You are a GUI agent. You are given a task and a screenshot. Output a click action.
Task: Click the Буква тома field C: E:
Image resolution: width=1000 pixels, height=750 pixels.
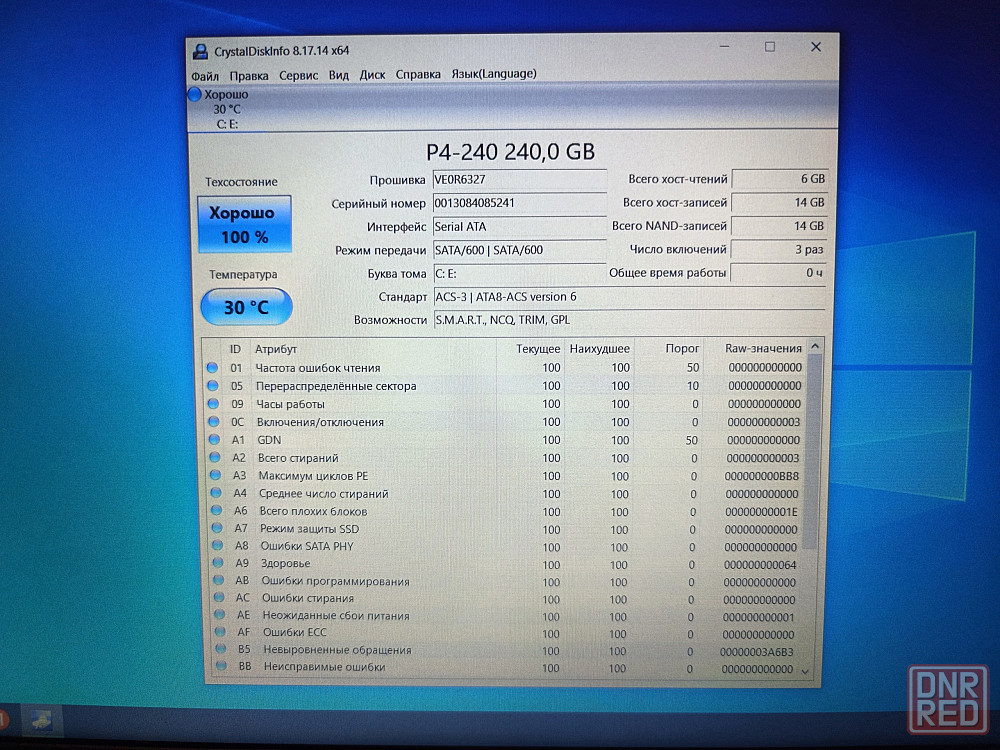[519, 274]
